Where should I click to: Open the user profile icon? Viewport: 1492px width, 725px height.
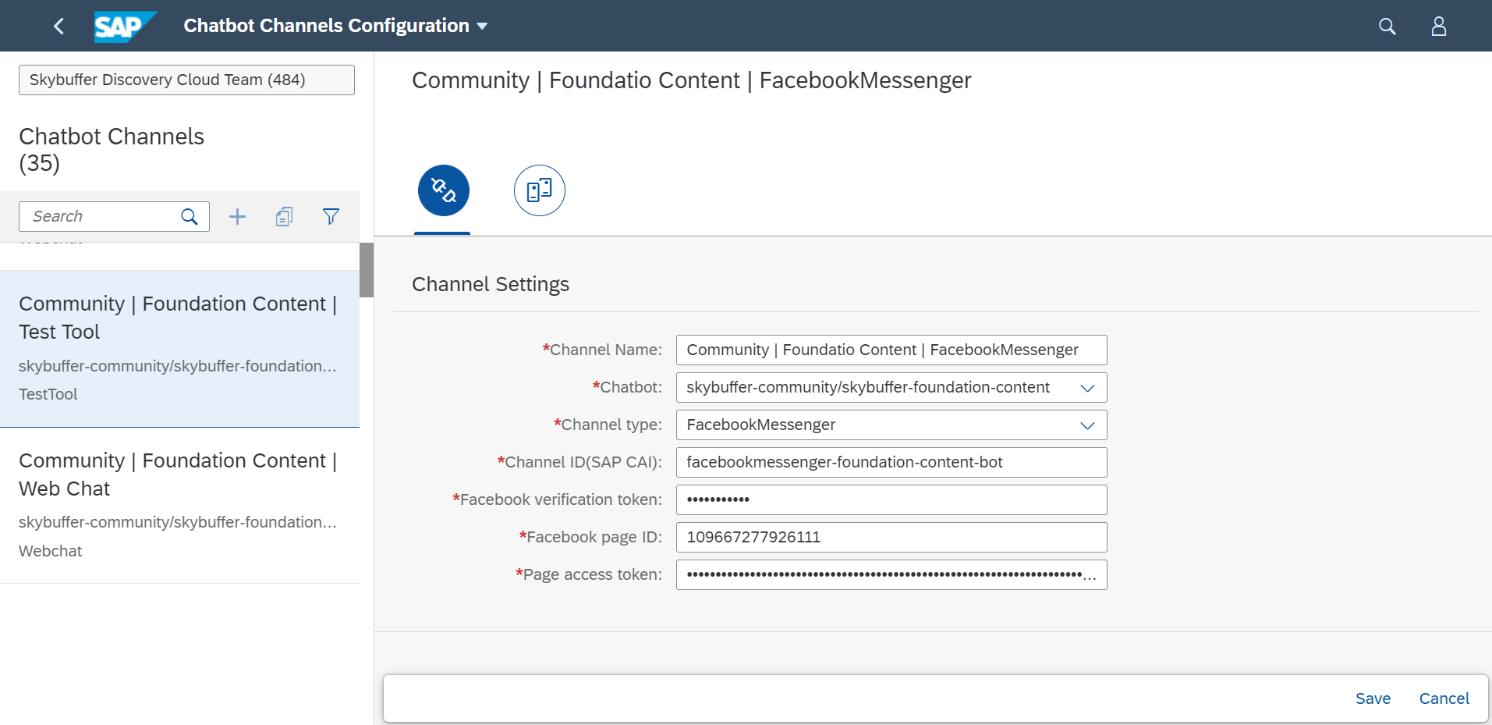click(1439, 25)
